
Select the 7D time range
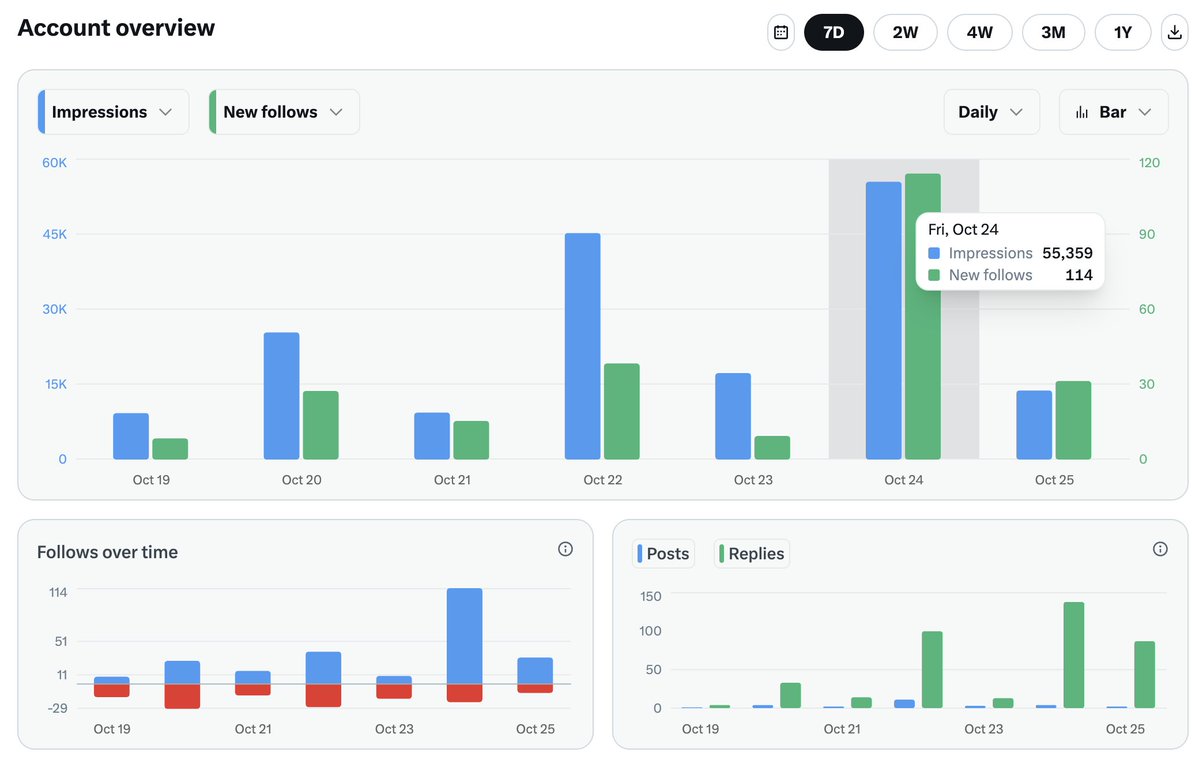click(x=833, y=33)
